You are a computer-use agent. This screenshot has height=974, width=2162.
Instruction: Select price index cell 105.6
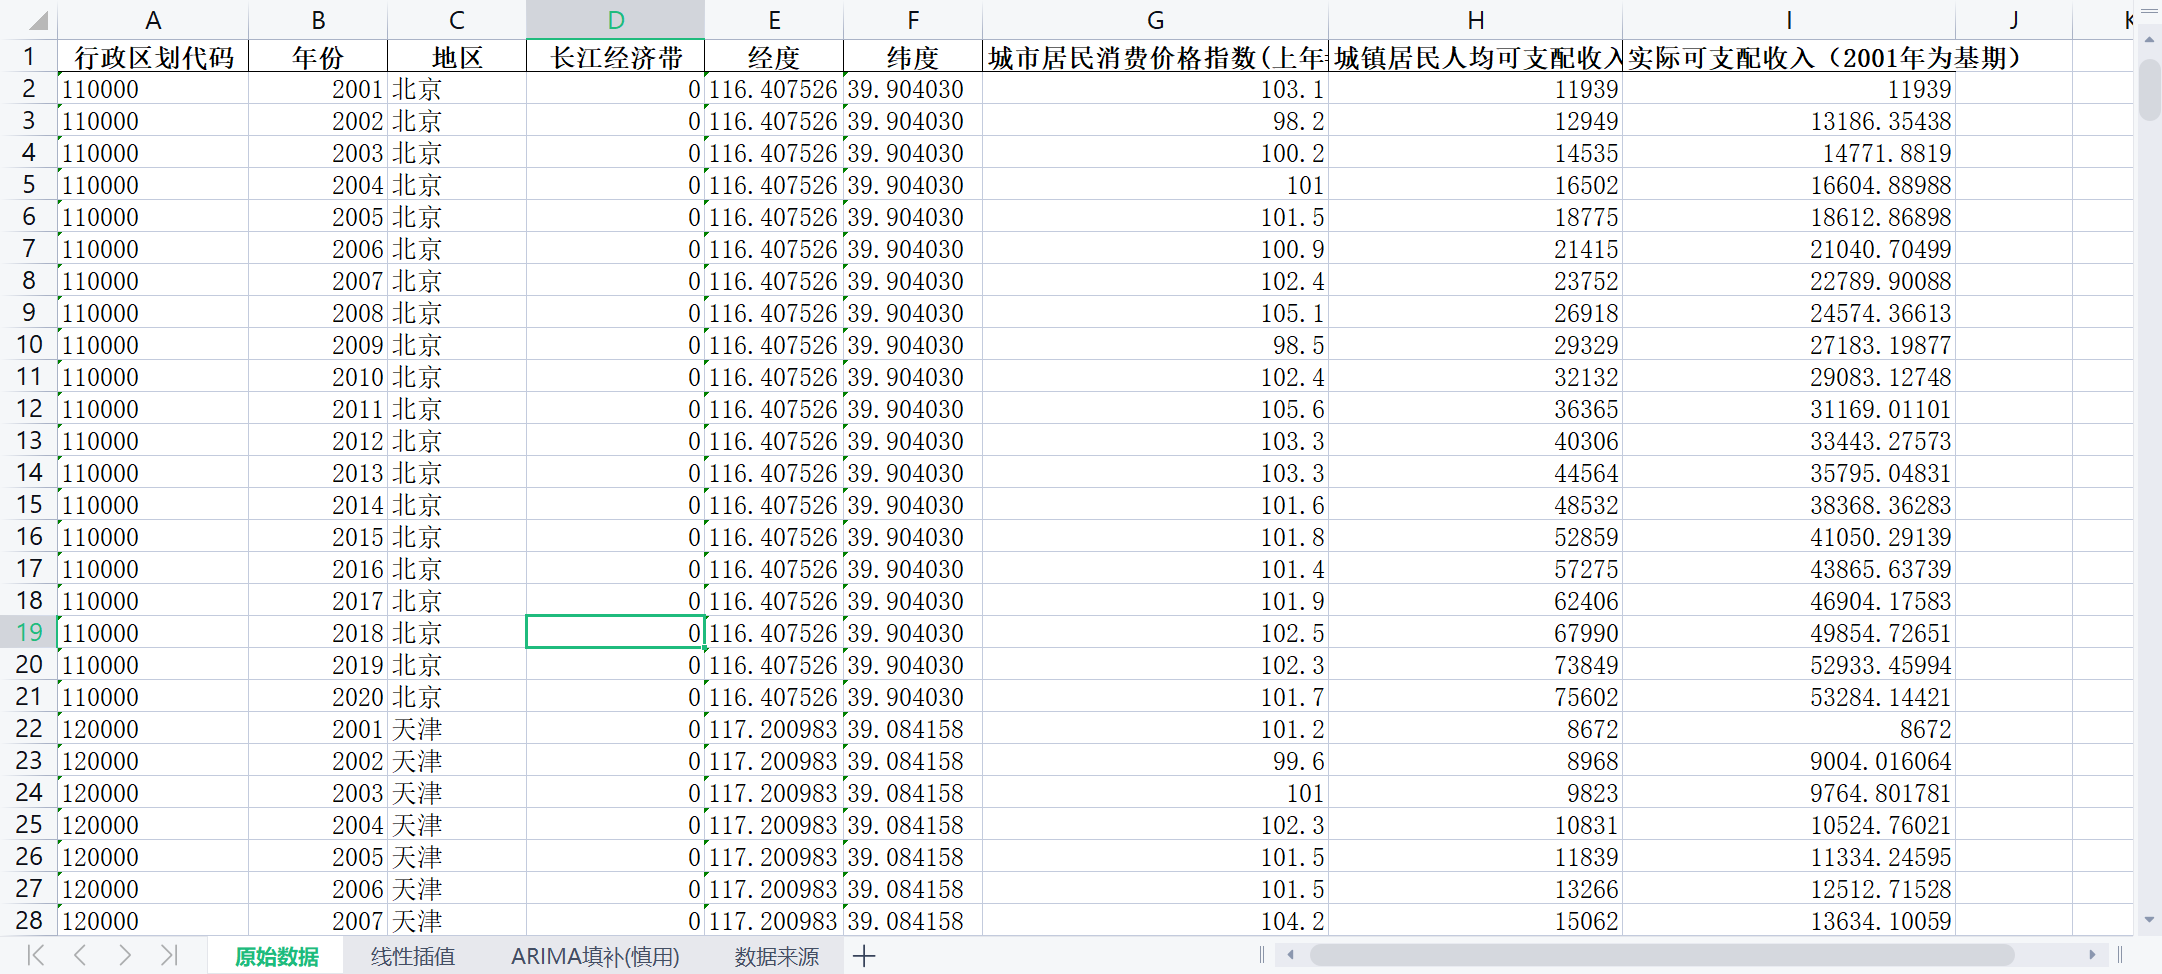[x=1155, y=409]
